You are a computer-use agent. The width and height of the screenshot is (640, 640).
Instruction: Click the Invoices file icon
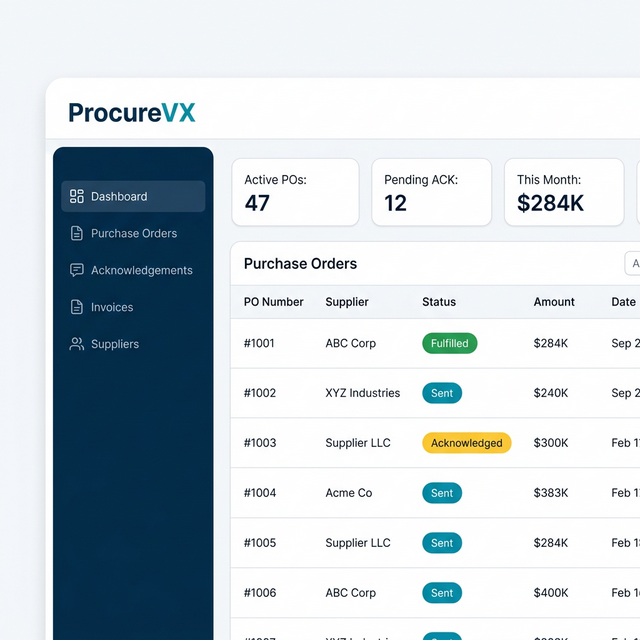click(x=77, y=307)
